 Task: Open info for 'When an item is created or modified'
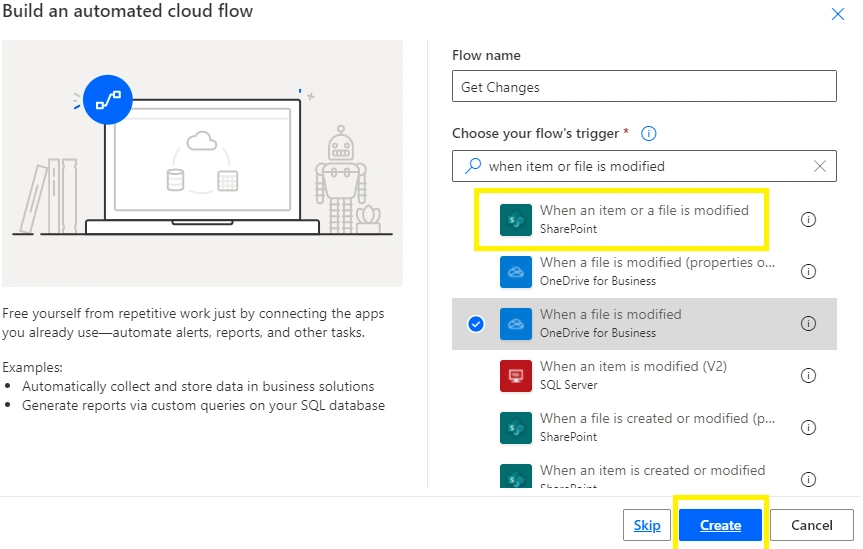tap(808, 480)
